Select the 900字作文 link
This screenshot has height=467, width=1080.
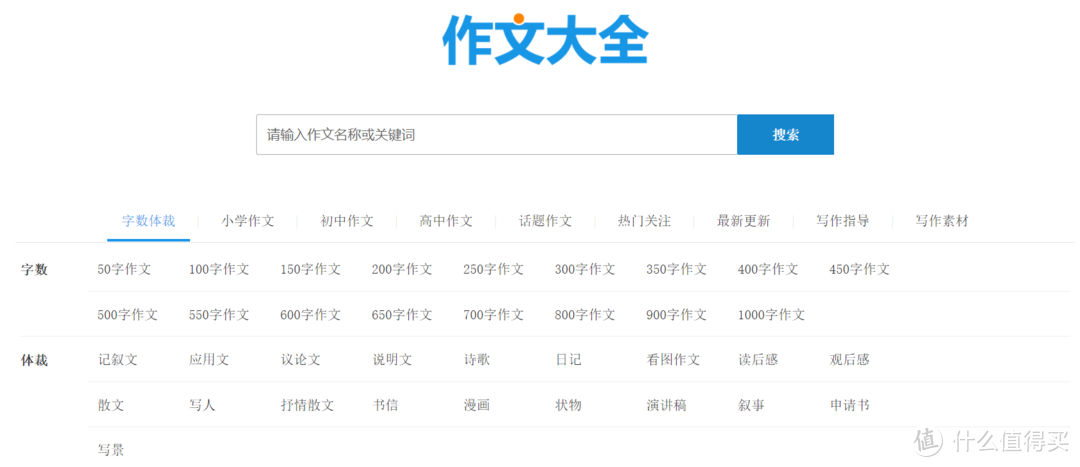[x=676, y=315]
